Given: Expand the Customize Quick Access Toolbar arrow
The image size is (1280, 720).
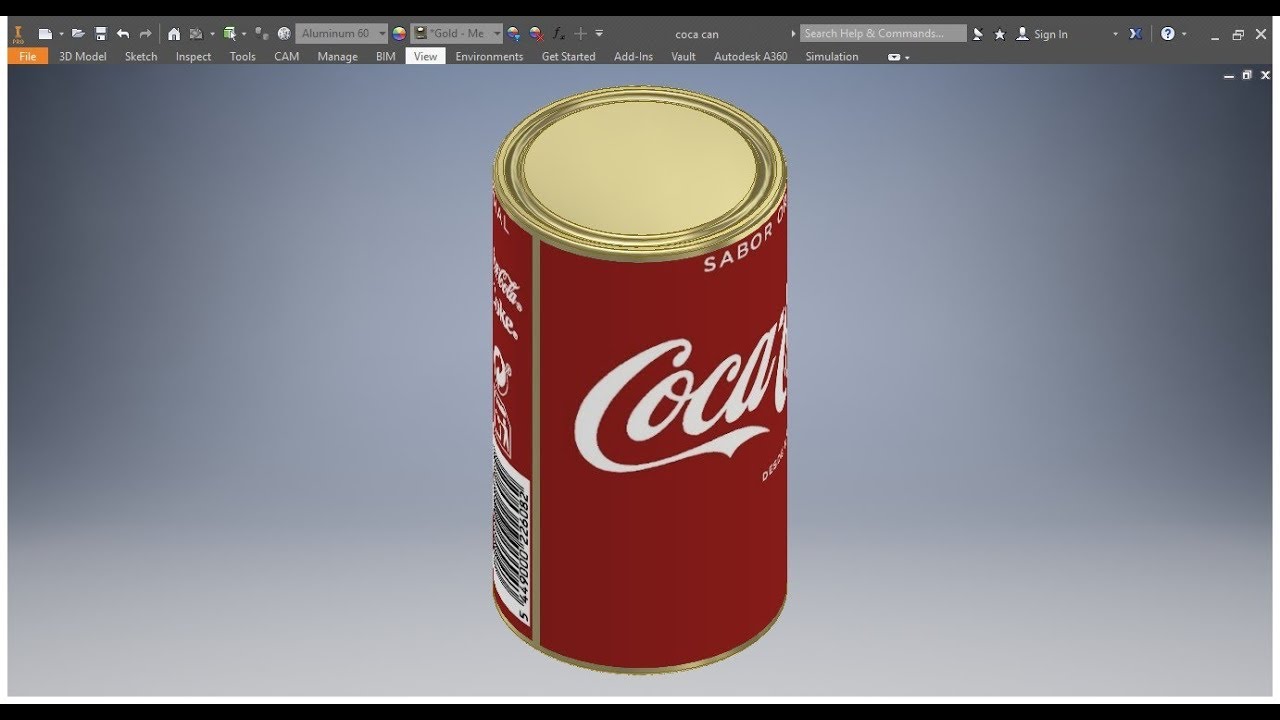Looking at the screenshot, I should [x=599, y=34].
